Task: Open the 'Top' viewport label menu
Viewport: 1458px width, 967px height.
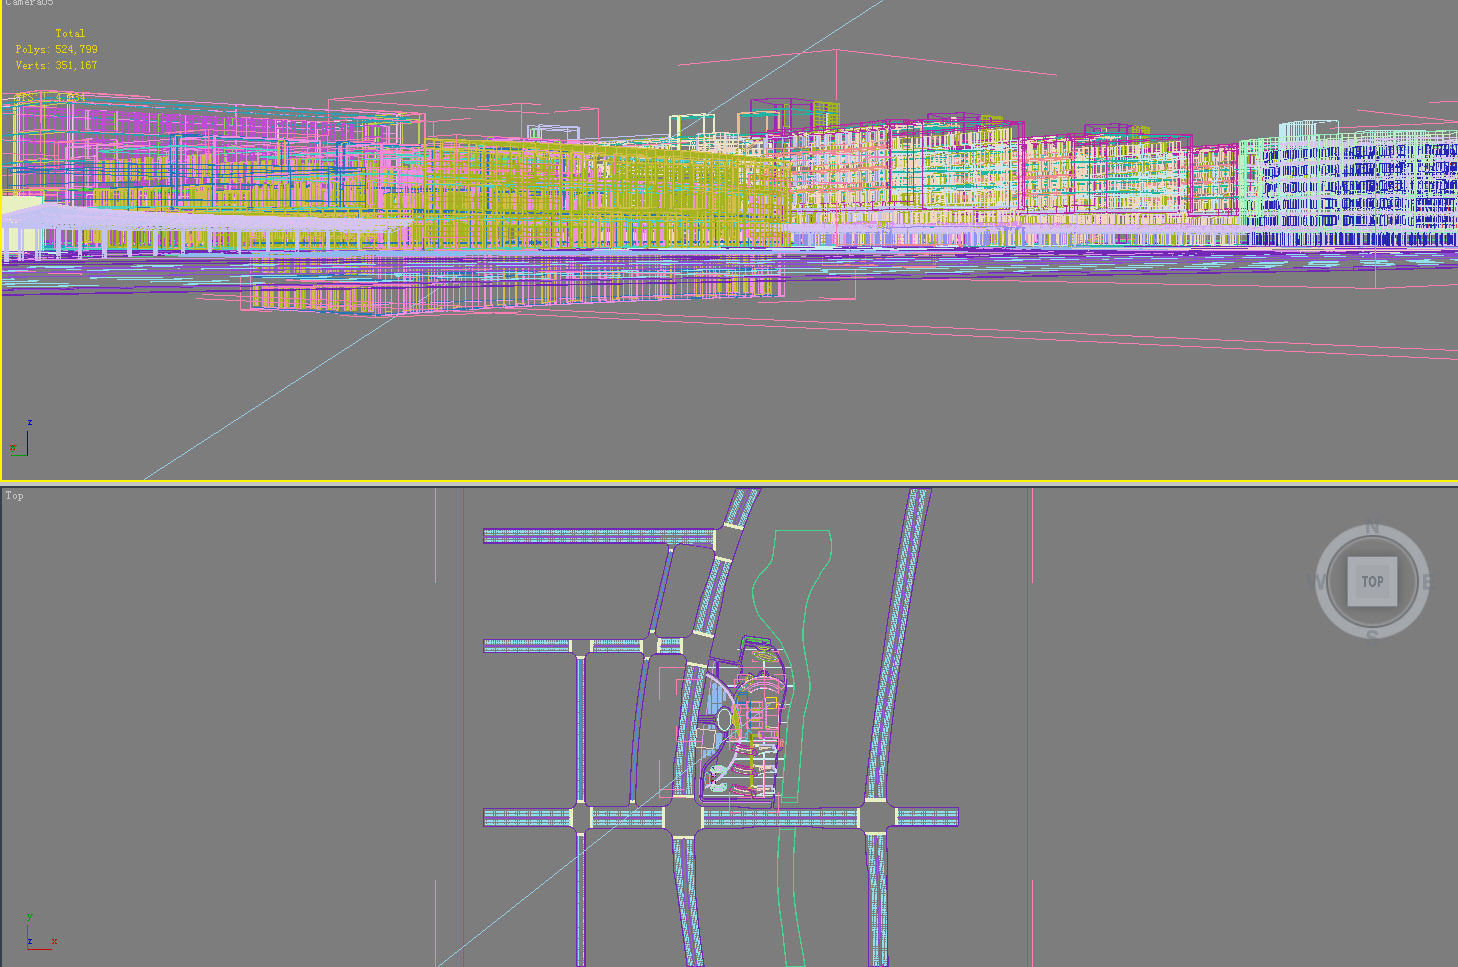Action: coord(14,496)
